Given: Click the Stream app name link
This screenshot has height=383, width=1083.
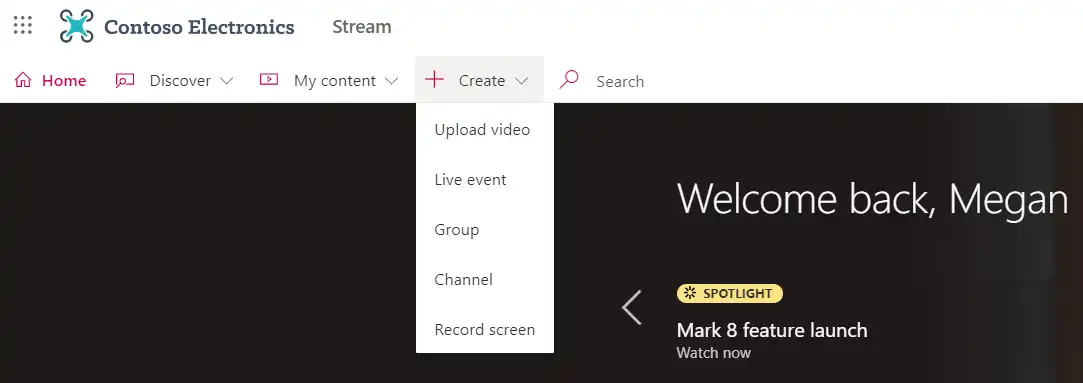Looking at the screenshot, I should 362,27.
